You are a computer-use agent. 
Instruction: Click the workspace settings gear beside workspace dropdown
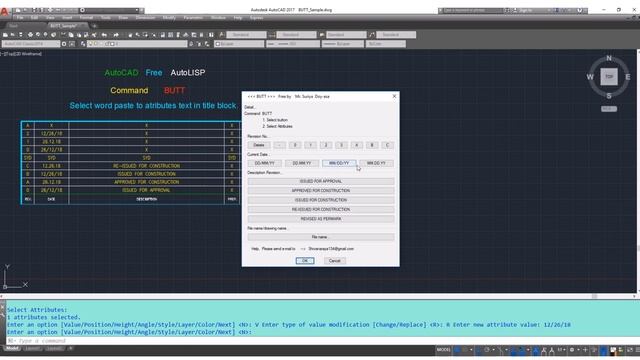point(64,44)
